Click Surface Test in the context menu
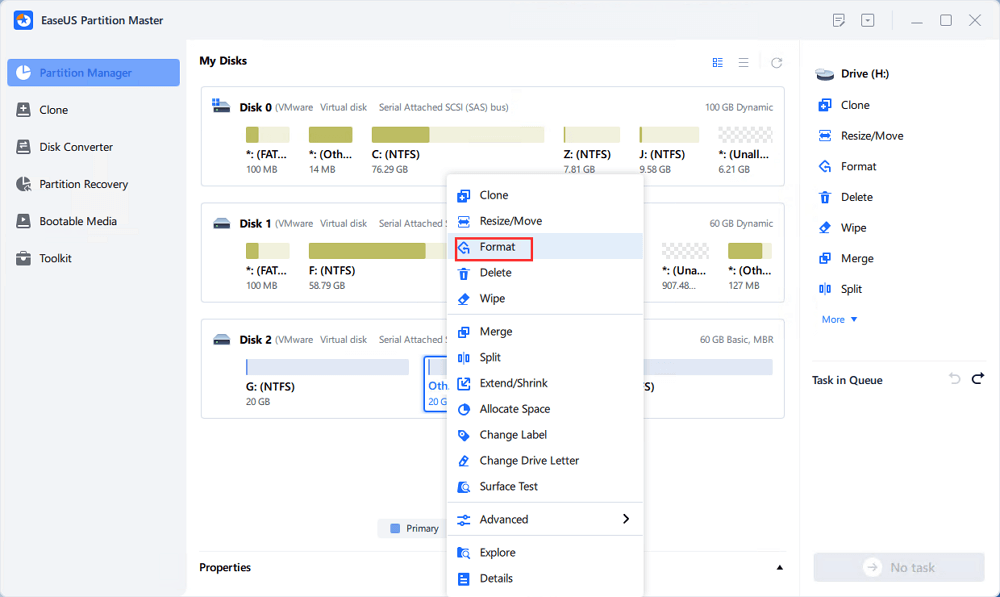1000x597 pixels. (x=508, y=487)
